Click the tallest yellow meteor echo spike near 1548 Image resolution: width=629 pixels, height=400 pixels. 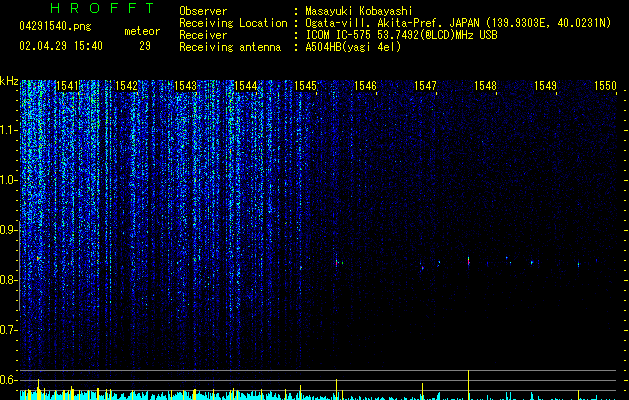pyautogui.click(x=469, y=385)
